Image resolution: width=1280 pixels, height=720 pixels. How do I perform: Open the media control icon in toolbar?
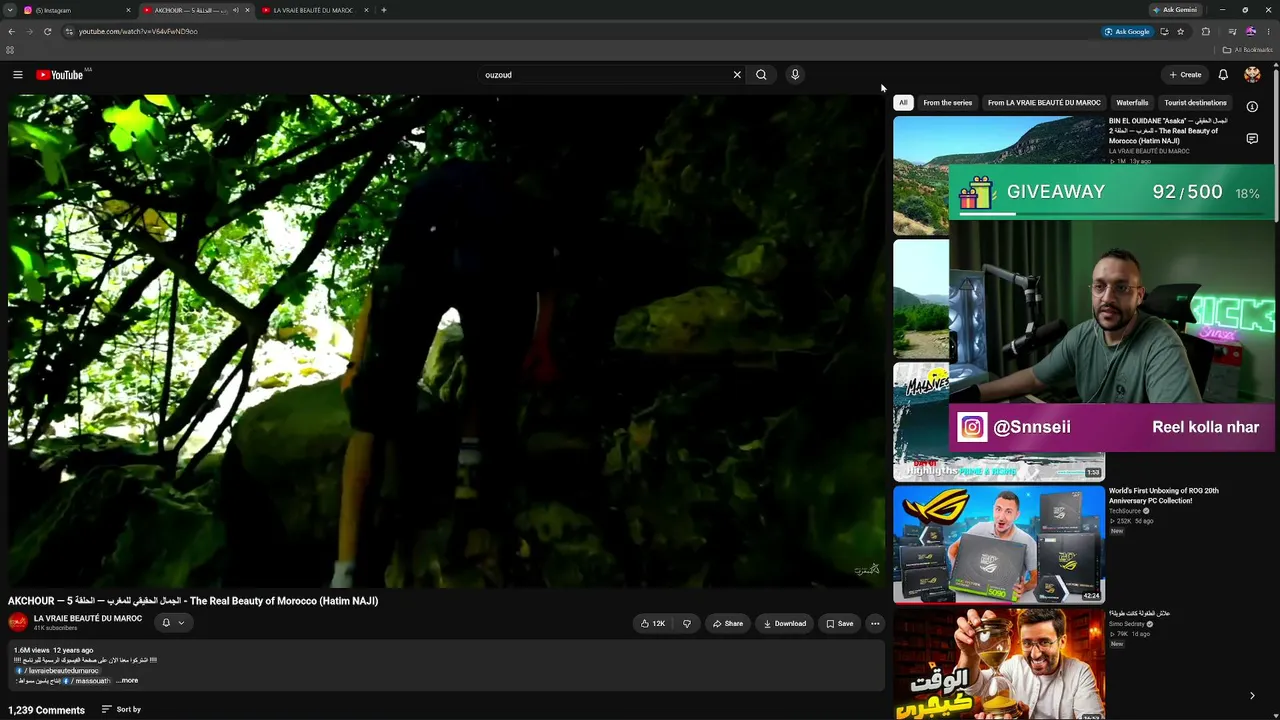[x=1232, y=31]
